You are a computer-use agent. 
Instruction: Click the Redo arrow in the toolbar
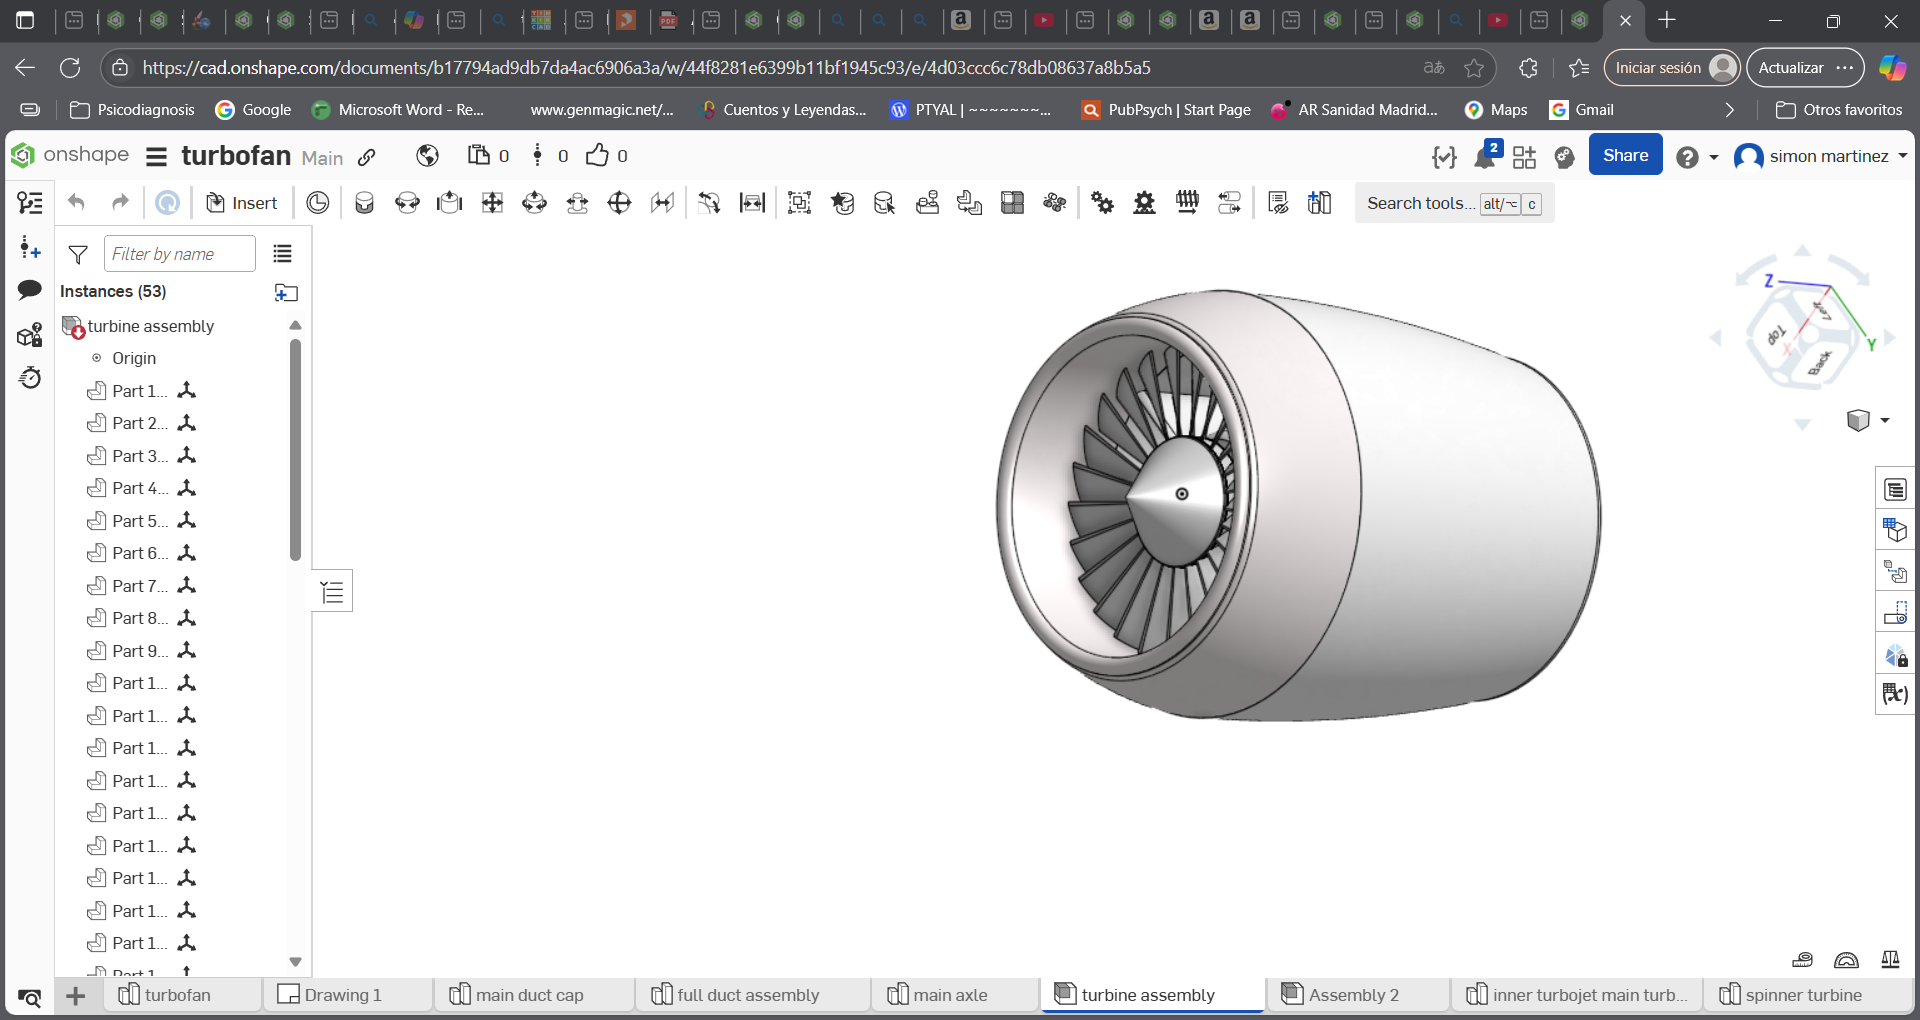tap(120, 203)
